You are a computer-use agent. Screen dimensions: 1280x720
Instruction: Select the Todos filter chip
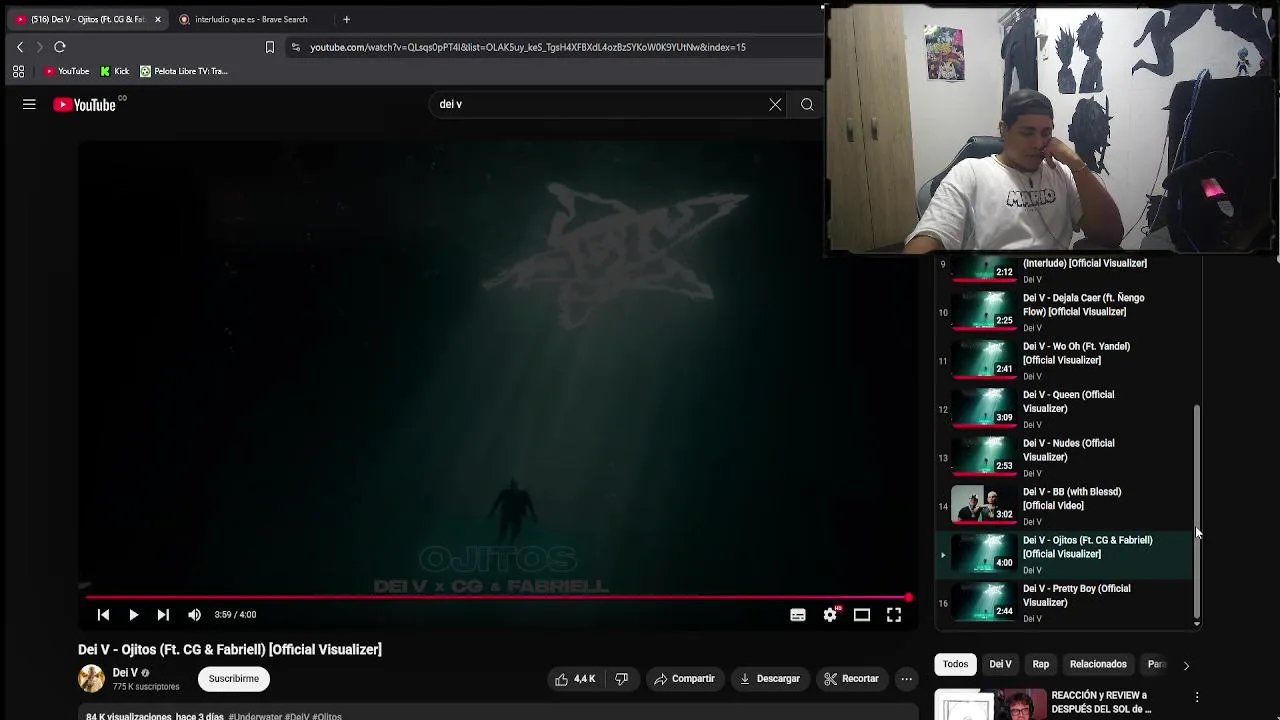click(955, 664)
